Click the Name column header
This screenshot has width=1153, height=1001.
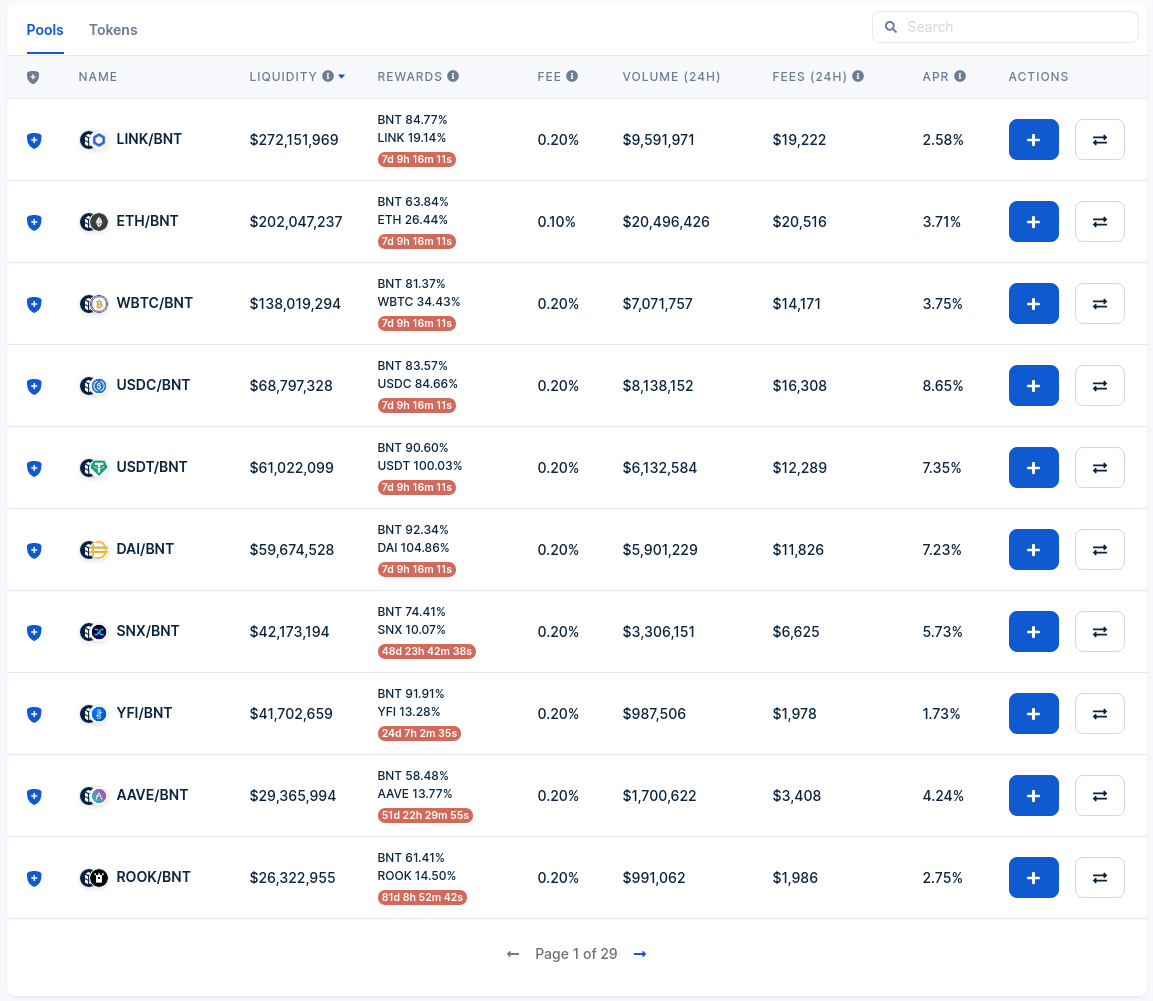[98, 76]
